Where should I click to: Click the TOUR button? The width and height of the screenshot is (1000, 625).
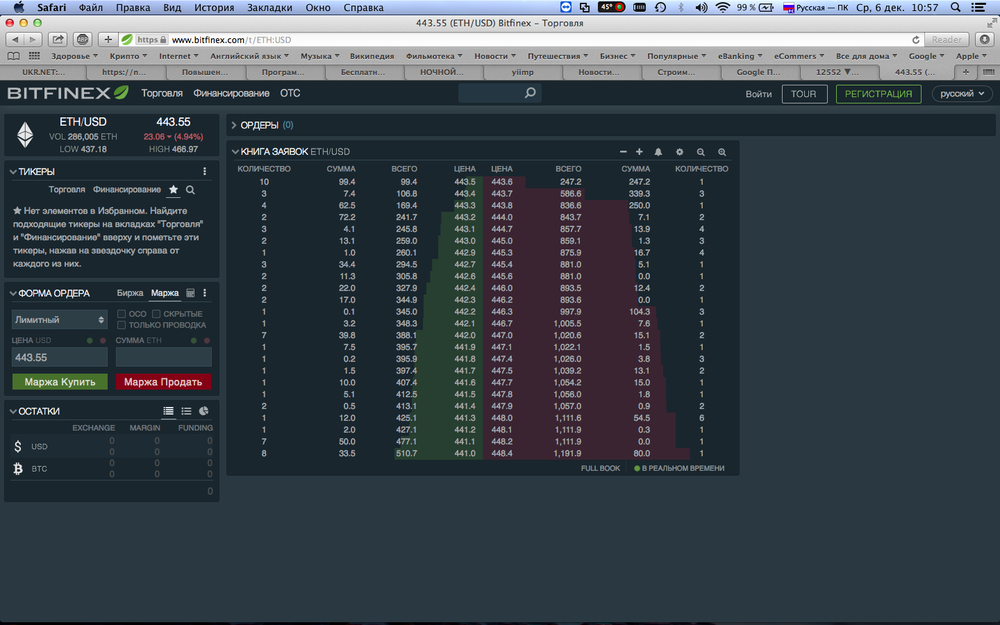pos(804,94)
